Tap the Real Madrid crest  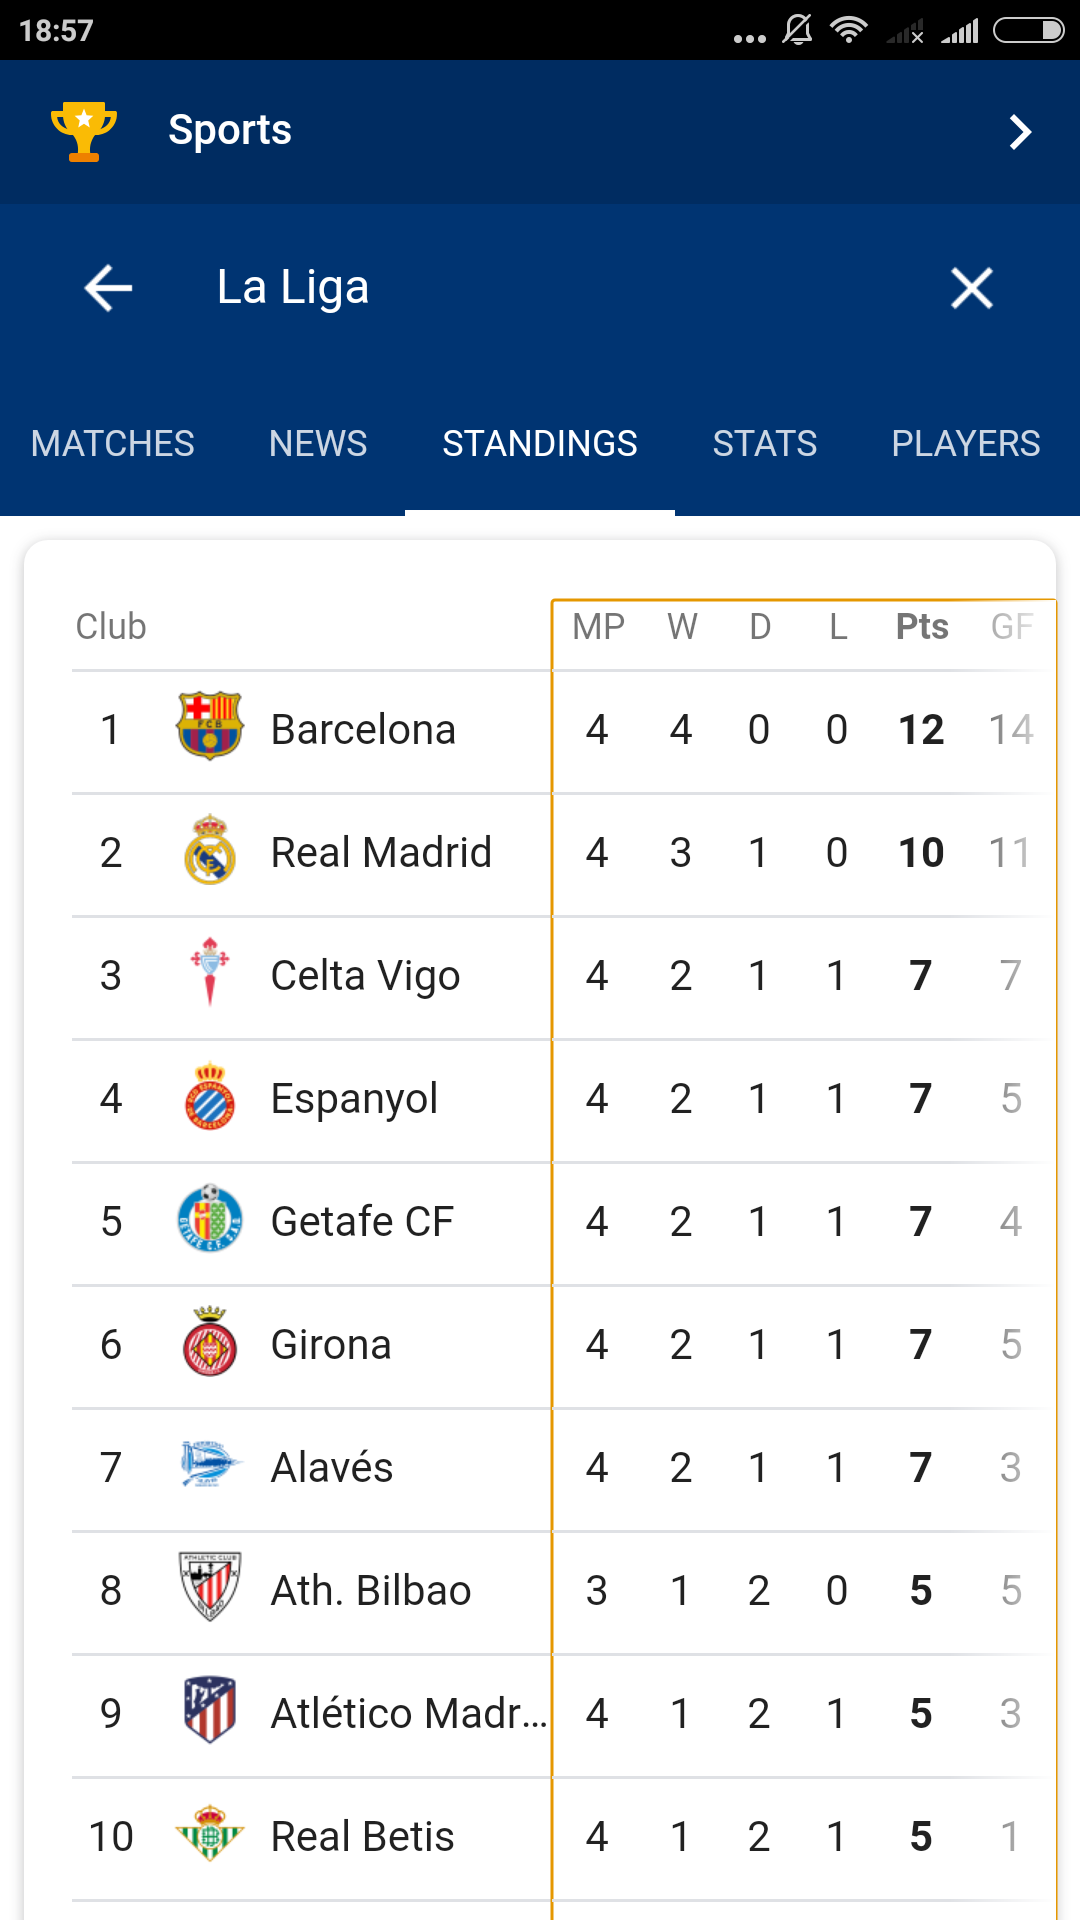tap(210, 850)
